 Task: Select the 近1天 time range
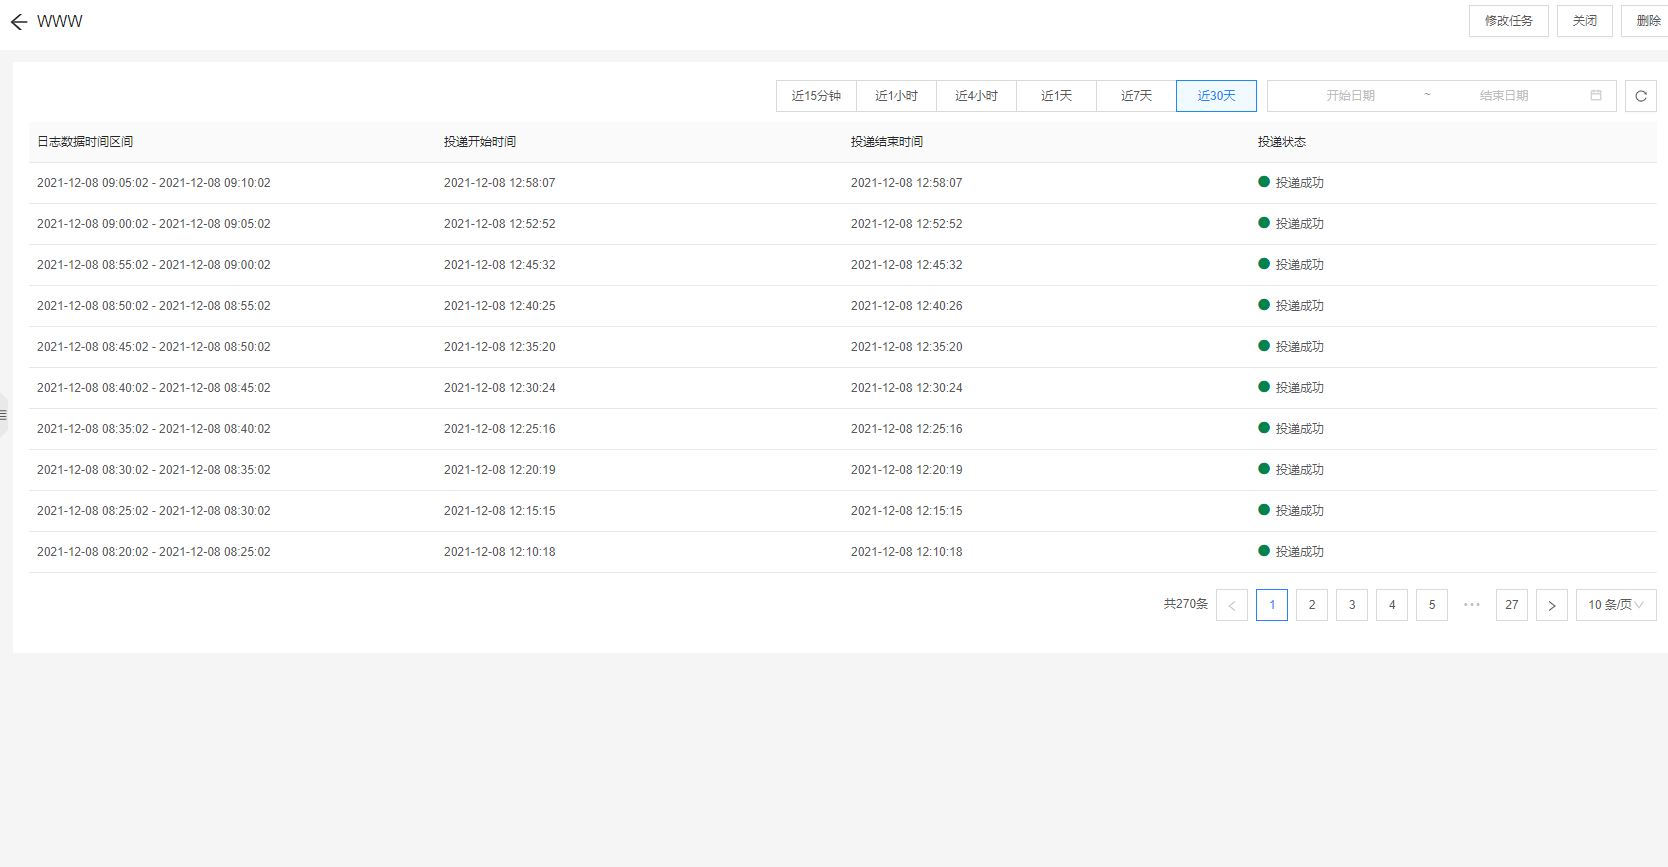[x=1056, y=96]
